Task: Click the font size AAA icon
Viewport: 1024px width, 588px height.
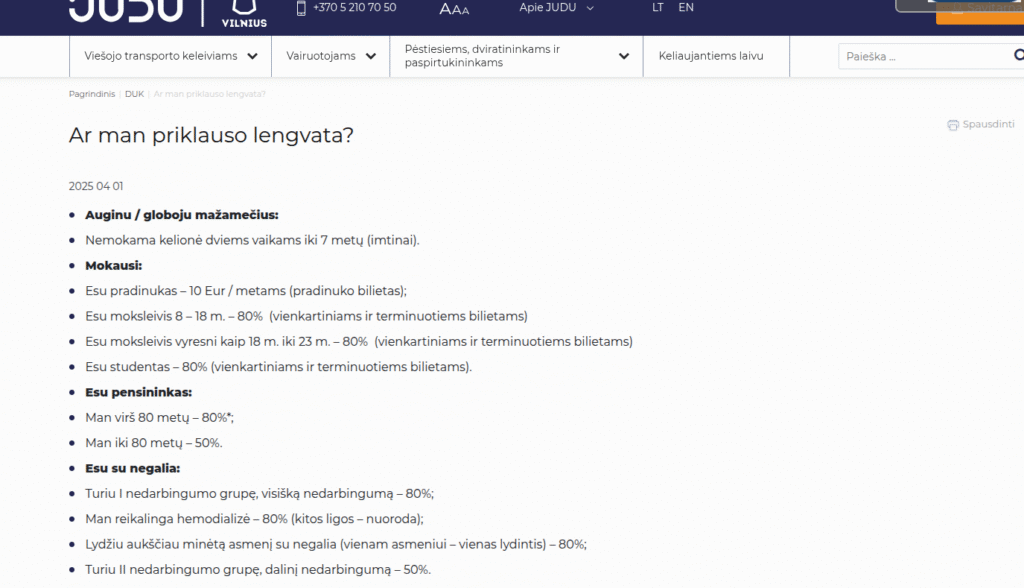Action: point(454,9)
